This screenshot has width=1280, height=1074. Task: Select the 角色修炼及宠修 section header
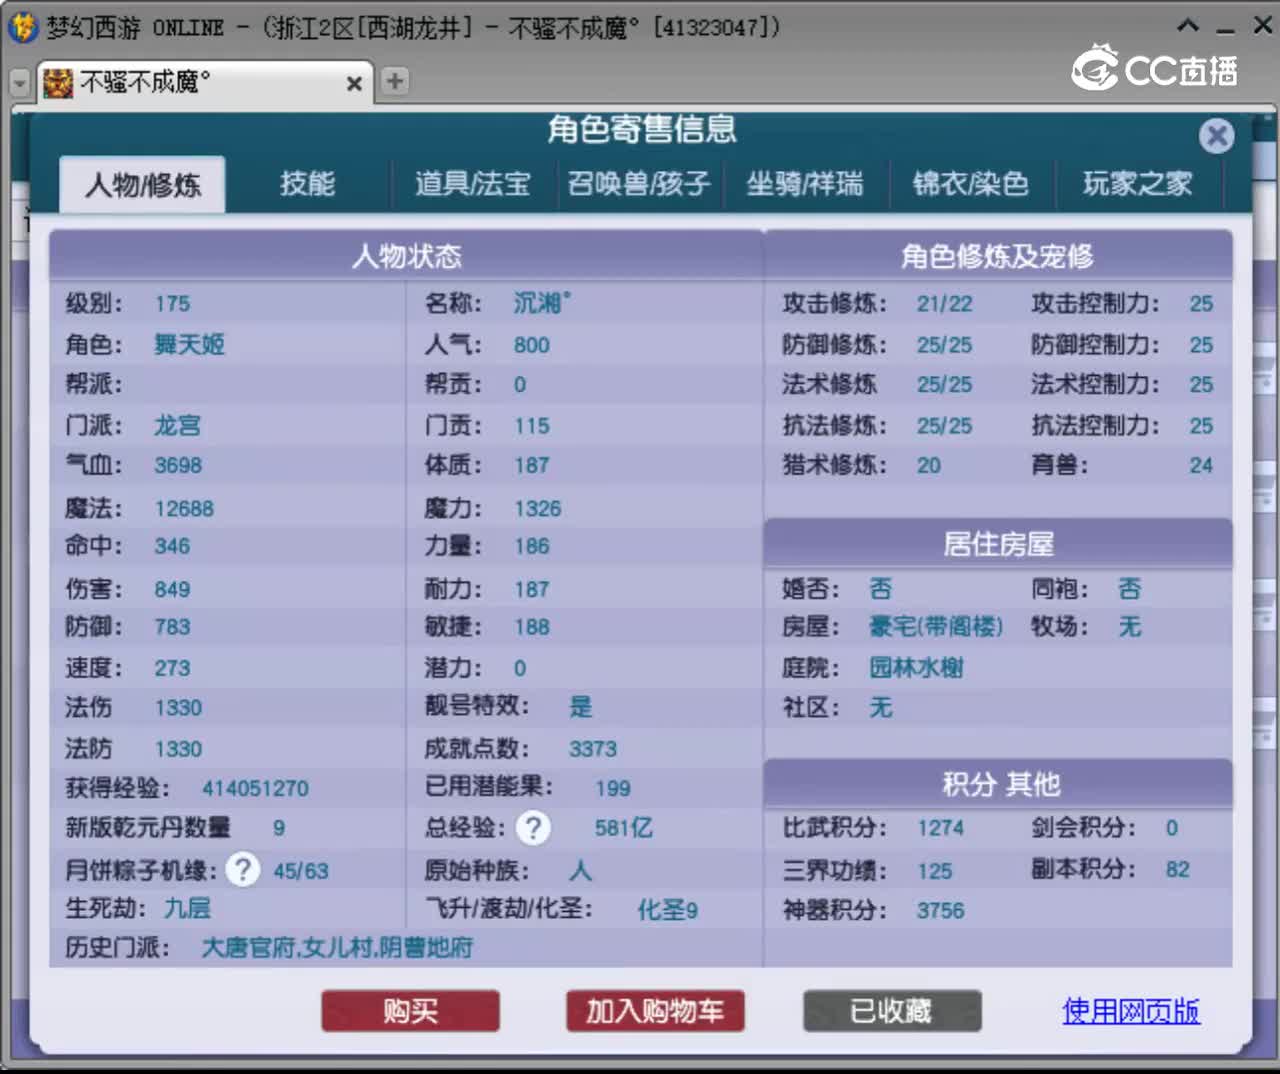(998, 256)
